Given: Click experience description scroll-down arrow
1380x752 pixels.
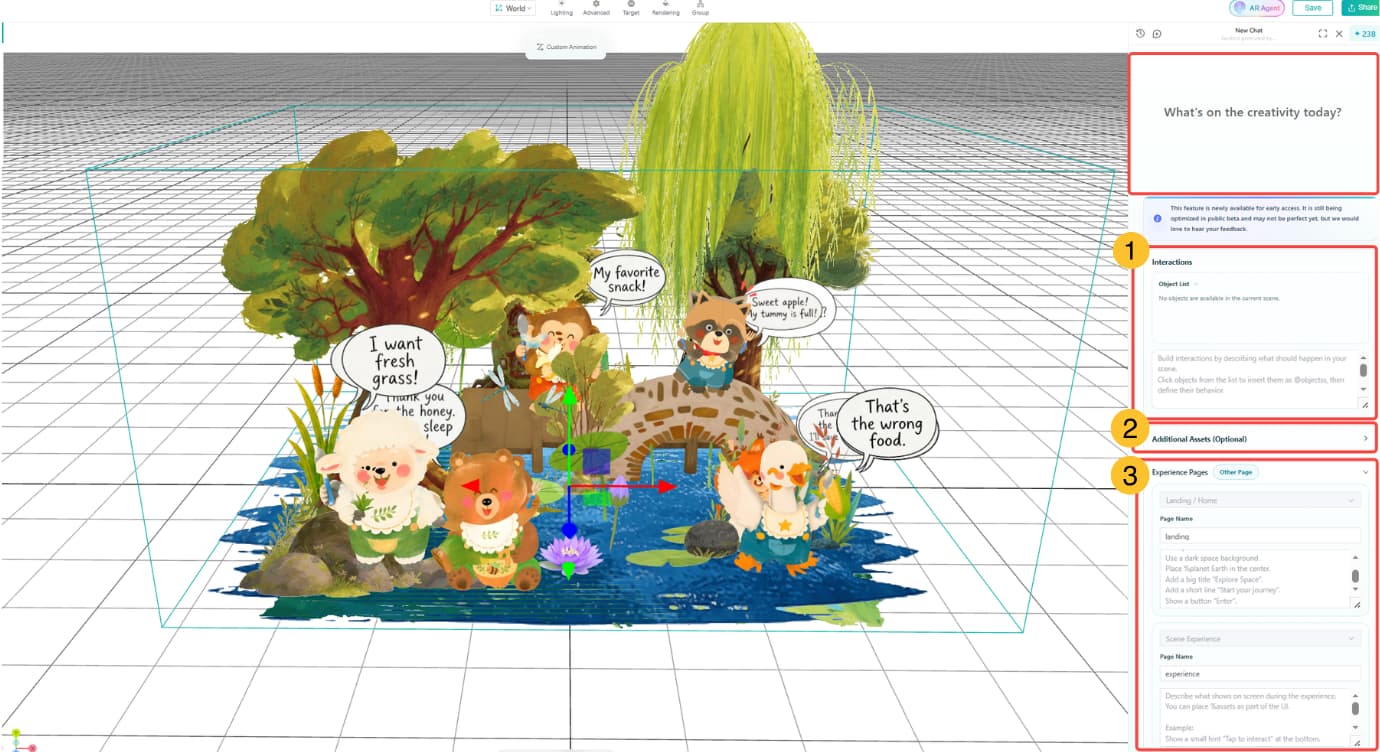Looking at the screenshot, I should click(x=1355, y=728).
